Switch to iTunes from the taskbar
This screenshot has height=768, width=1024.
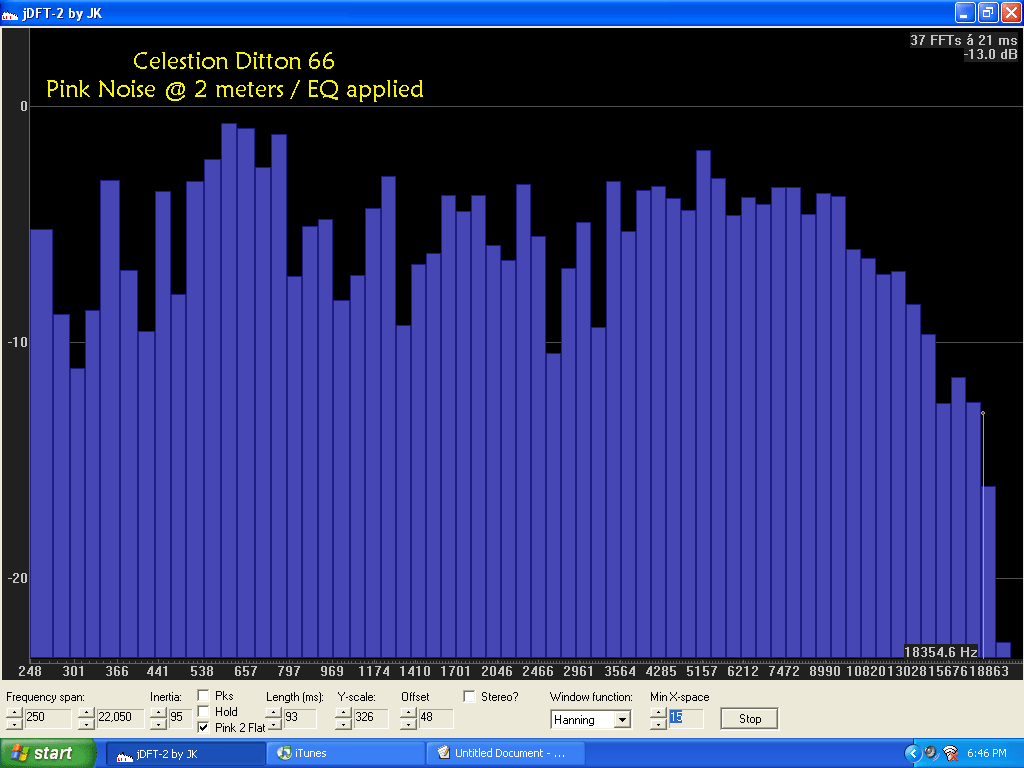pos(344,753)
